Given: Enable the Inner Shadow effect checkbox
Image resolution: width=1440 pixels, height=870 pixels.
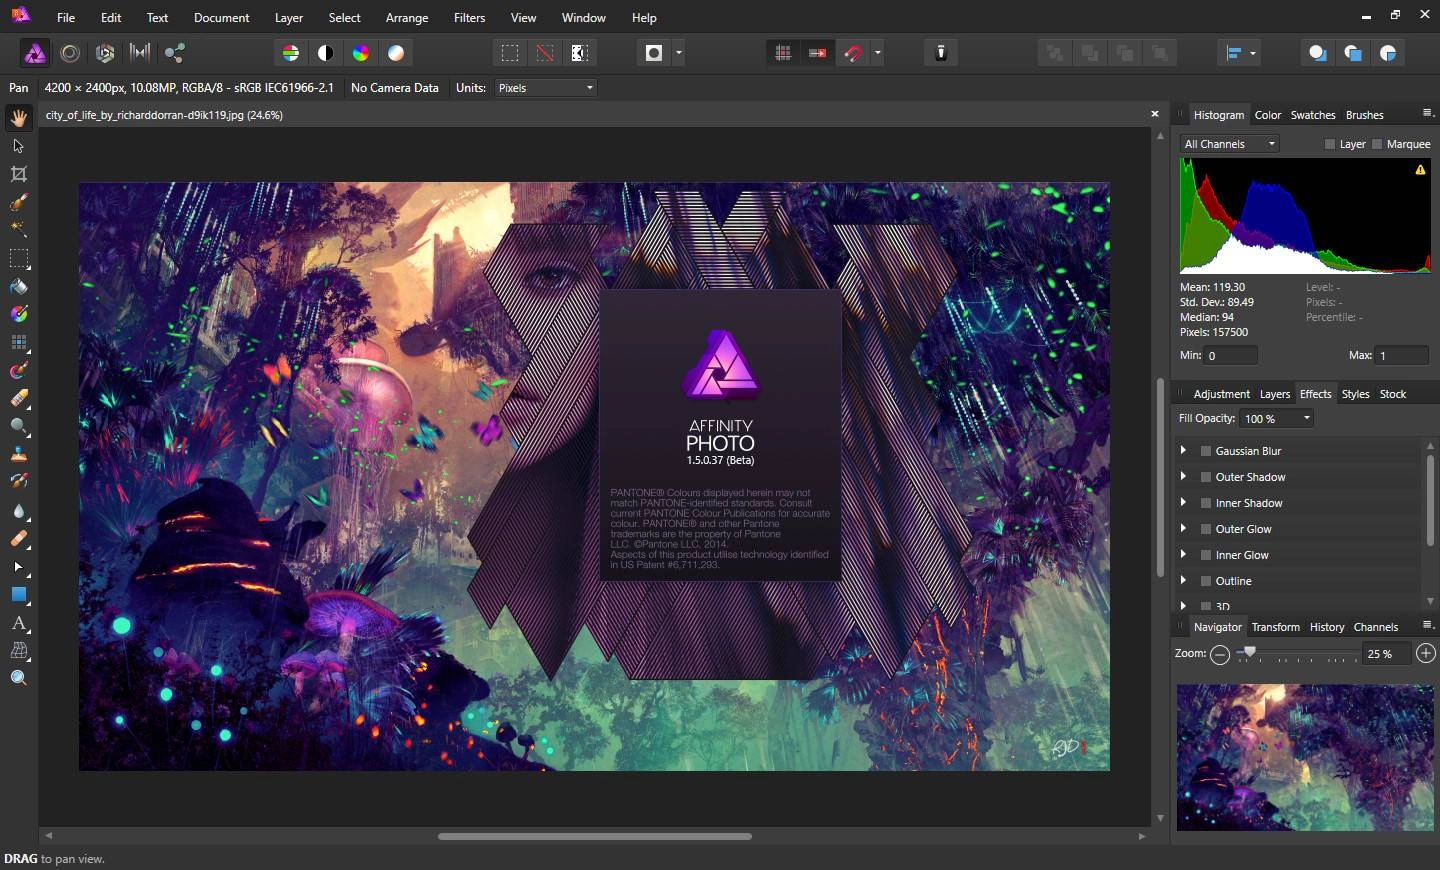Looking at the screenshot, I should [x=1206, y=503].
